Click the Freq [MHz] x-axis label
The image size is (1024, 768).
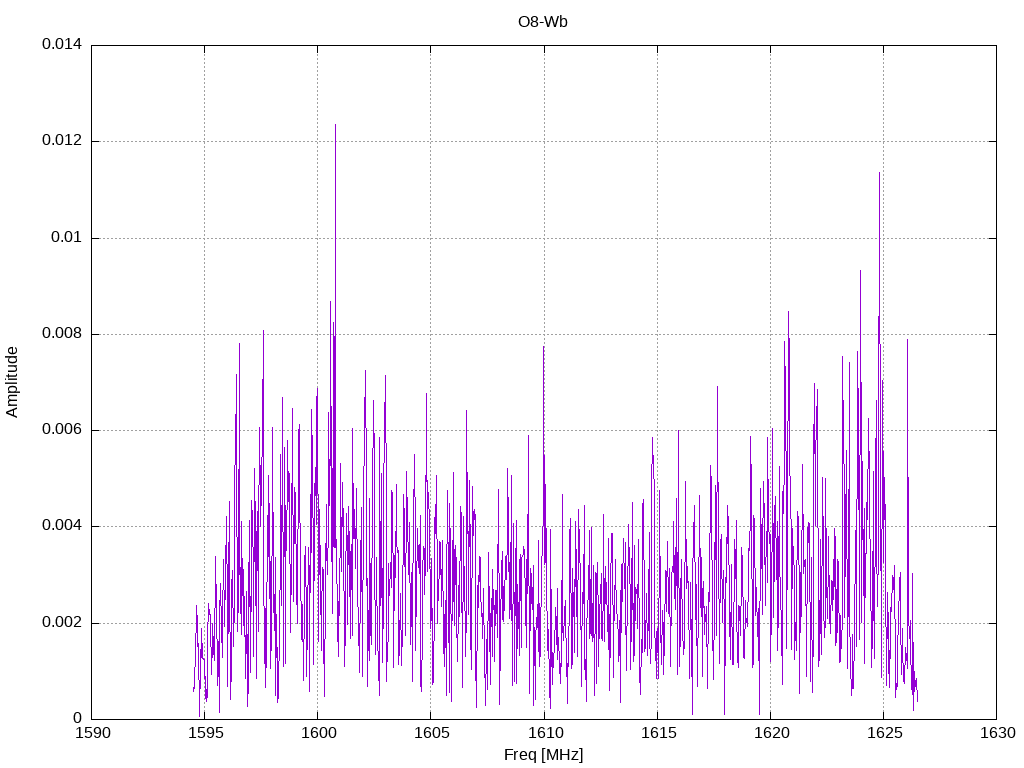[543, 755]
